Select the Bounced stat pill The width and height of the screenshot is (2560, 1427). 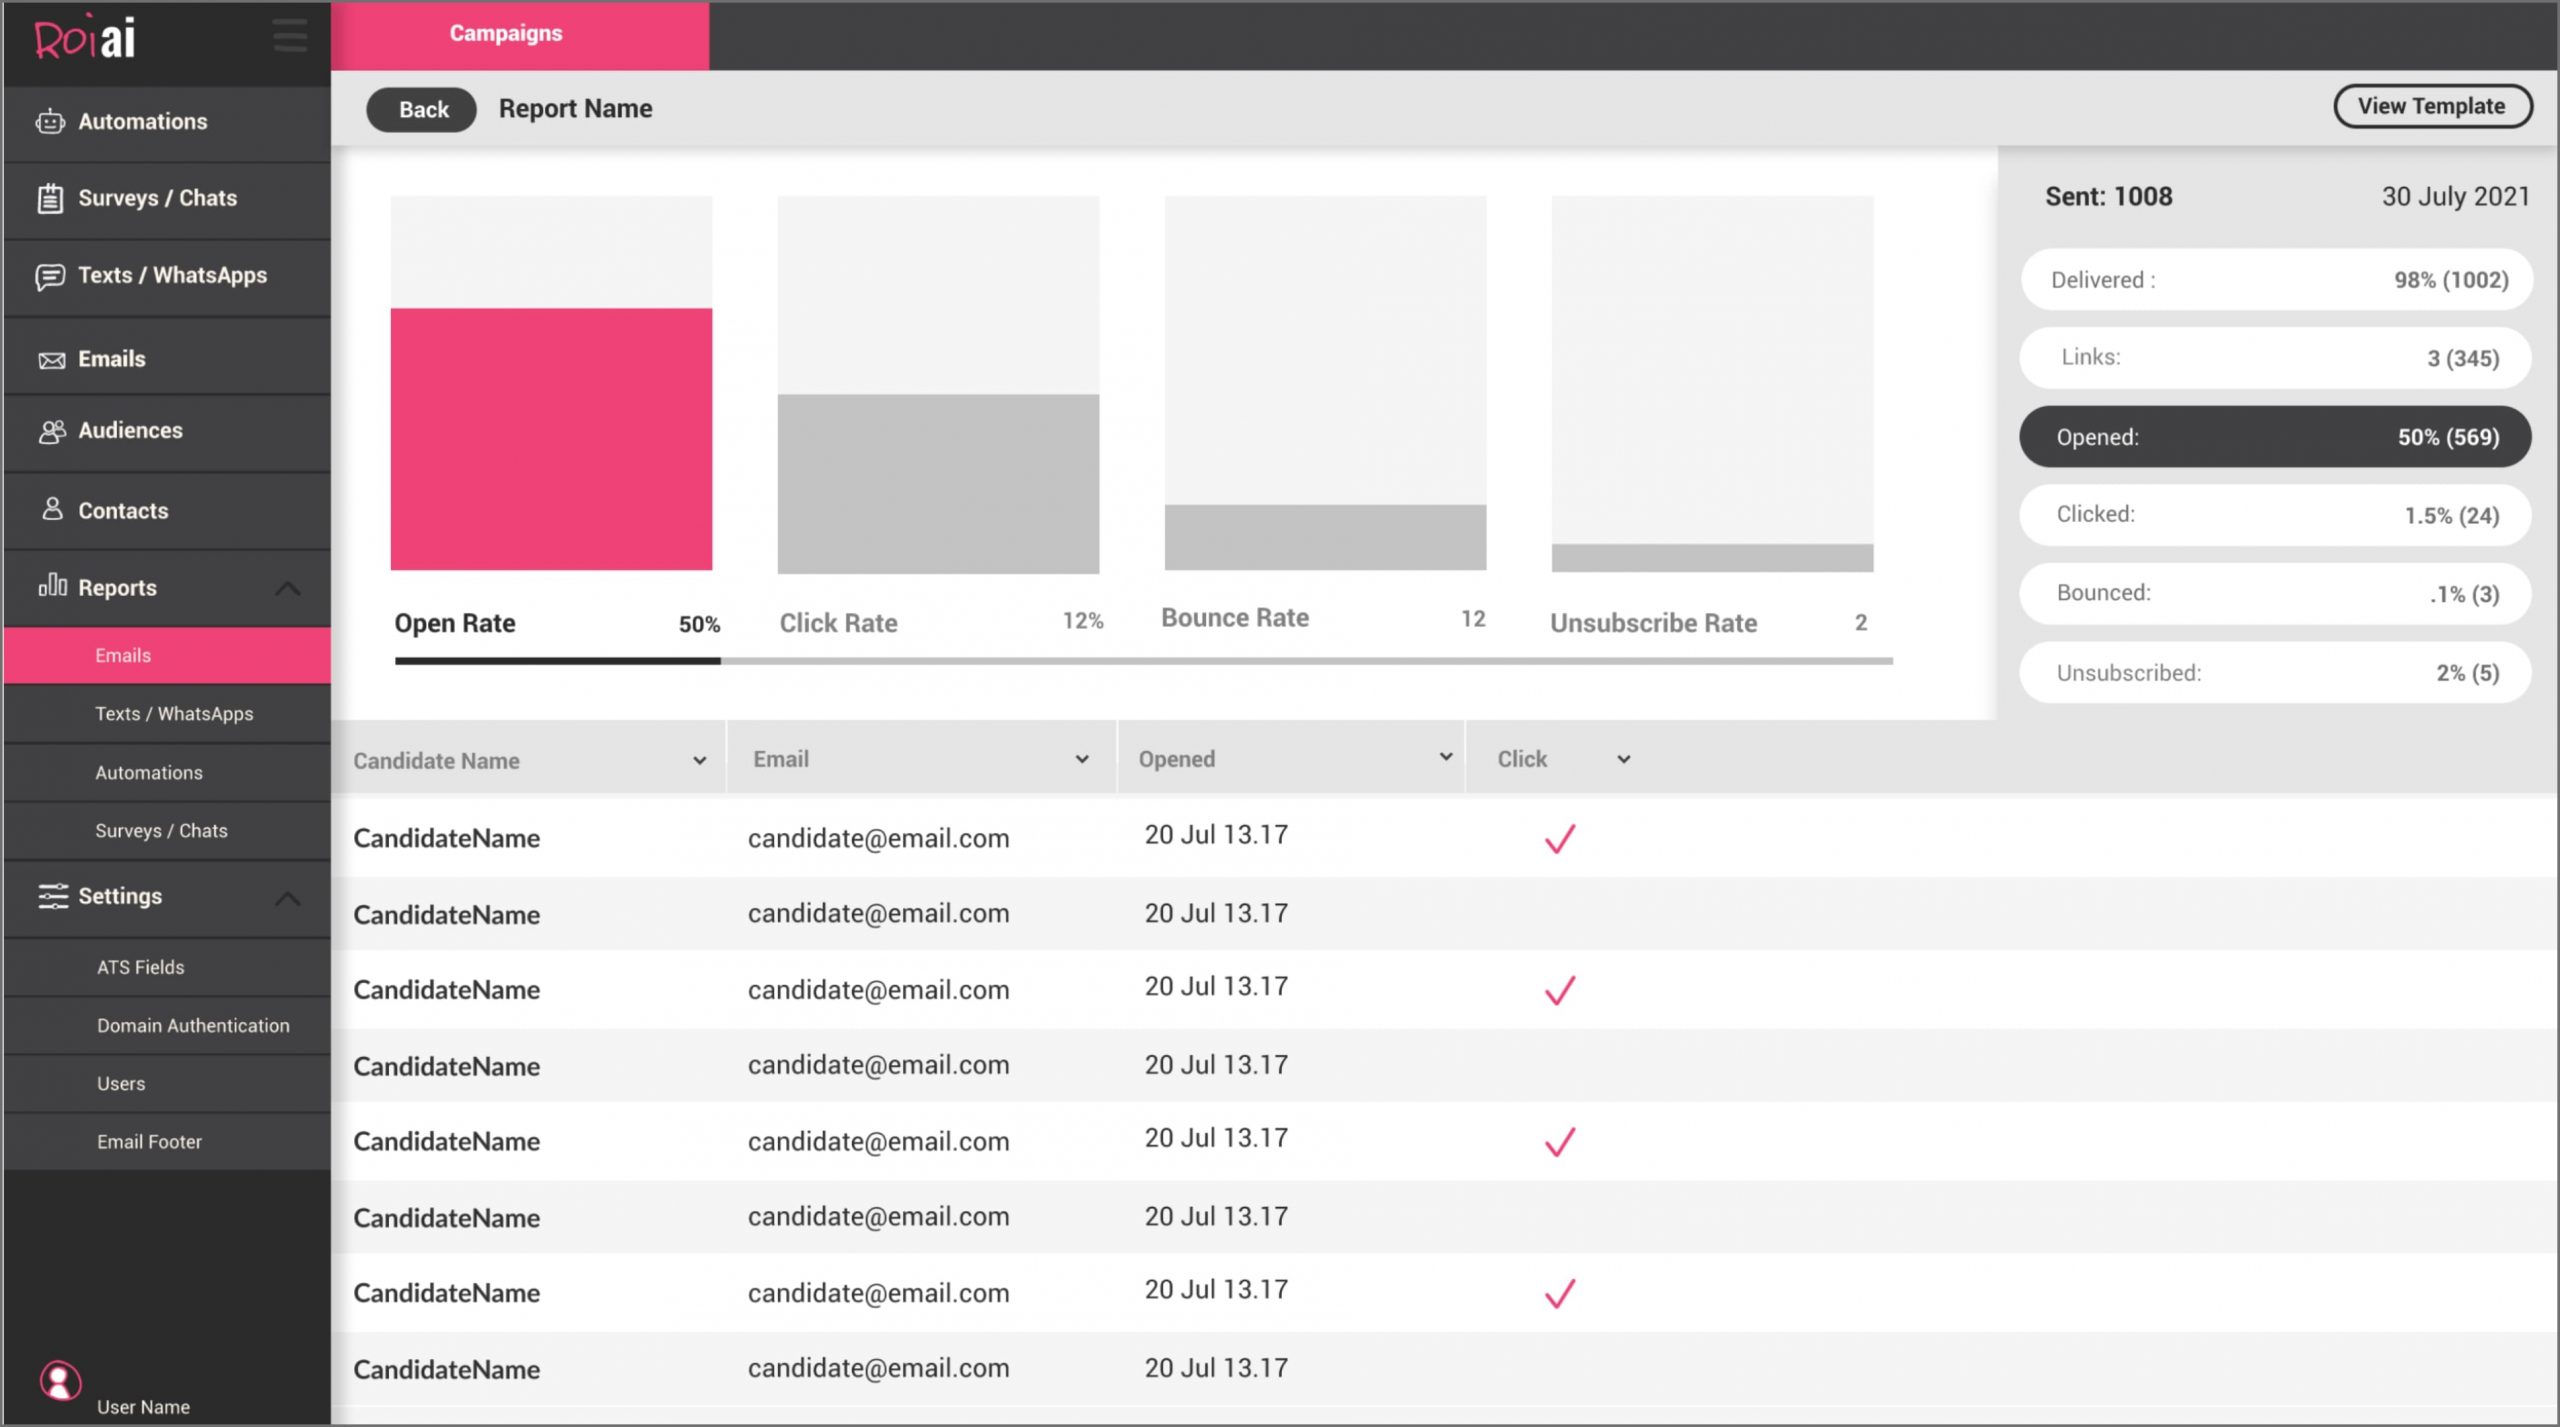[2276, 594]
